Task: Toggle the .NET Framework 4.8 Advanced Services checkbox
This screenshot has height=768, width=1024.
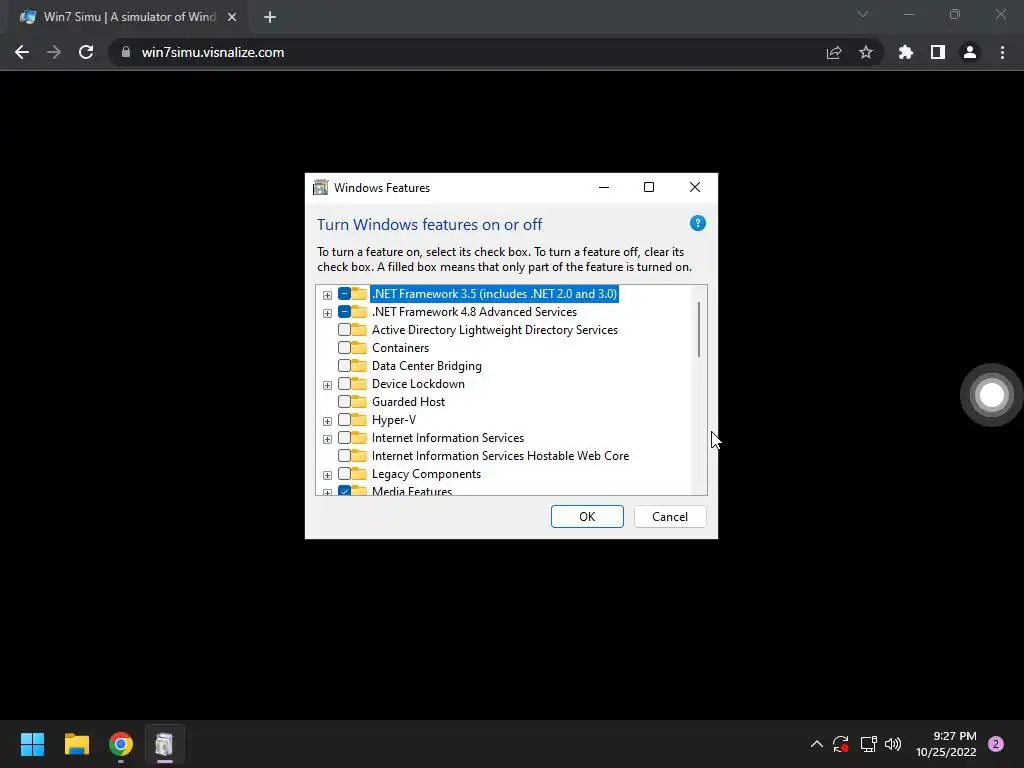Action: tap(344, 312)
